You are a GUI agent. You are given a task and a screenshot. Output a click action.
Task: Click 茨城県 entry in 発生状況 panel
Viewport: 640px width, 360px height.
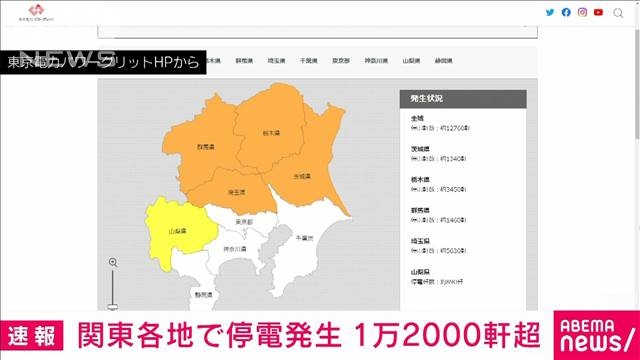[x=420, y=149]
